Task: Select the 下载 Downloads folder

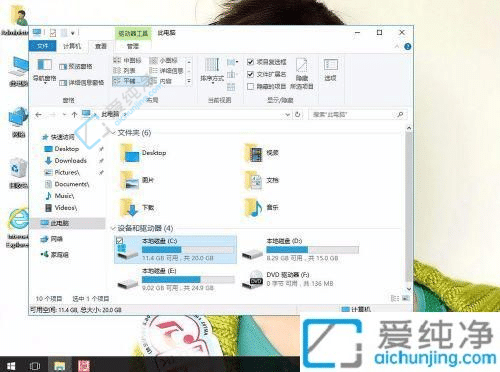Action: 137,208
